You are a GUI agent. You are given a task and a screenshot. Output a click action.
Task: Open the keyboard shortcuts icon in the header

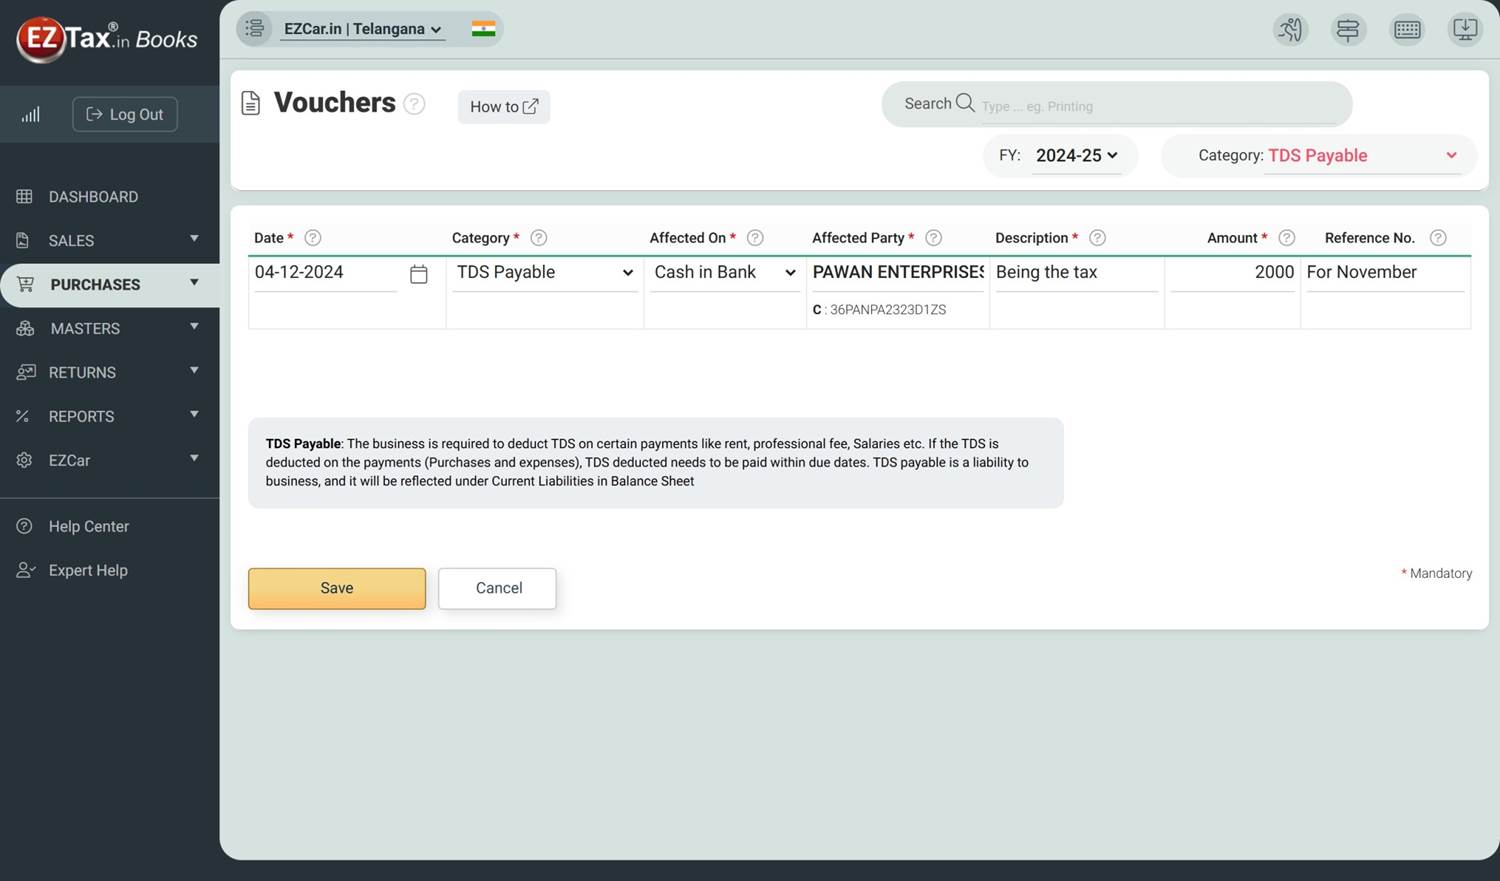pos(1407,30)
